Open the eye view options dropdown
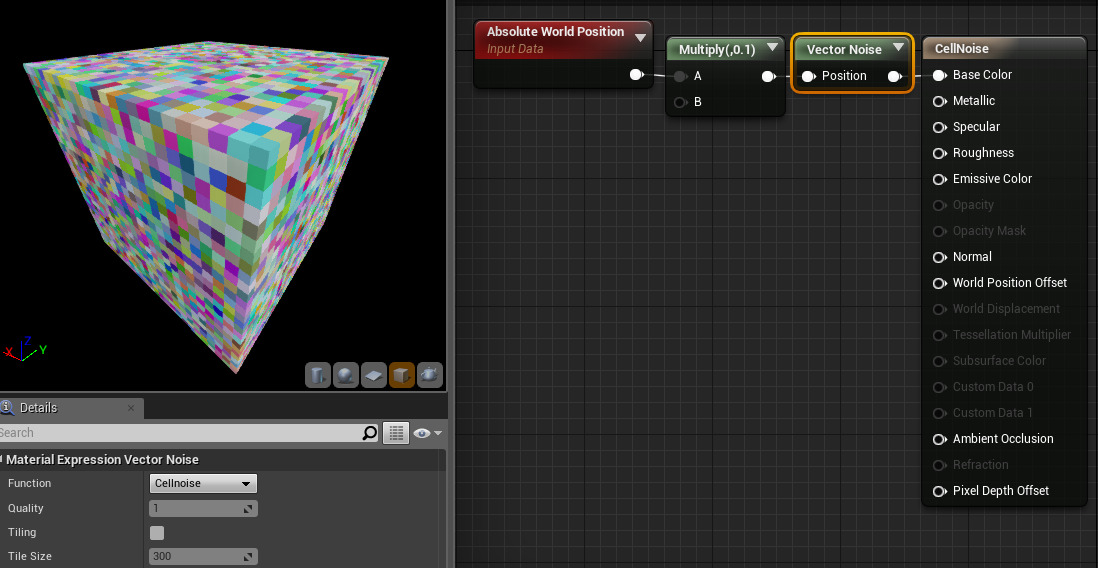This screenshot has height=568, width=1098. point(428,433)
